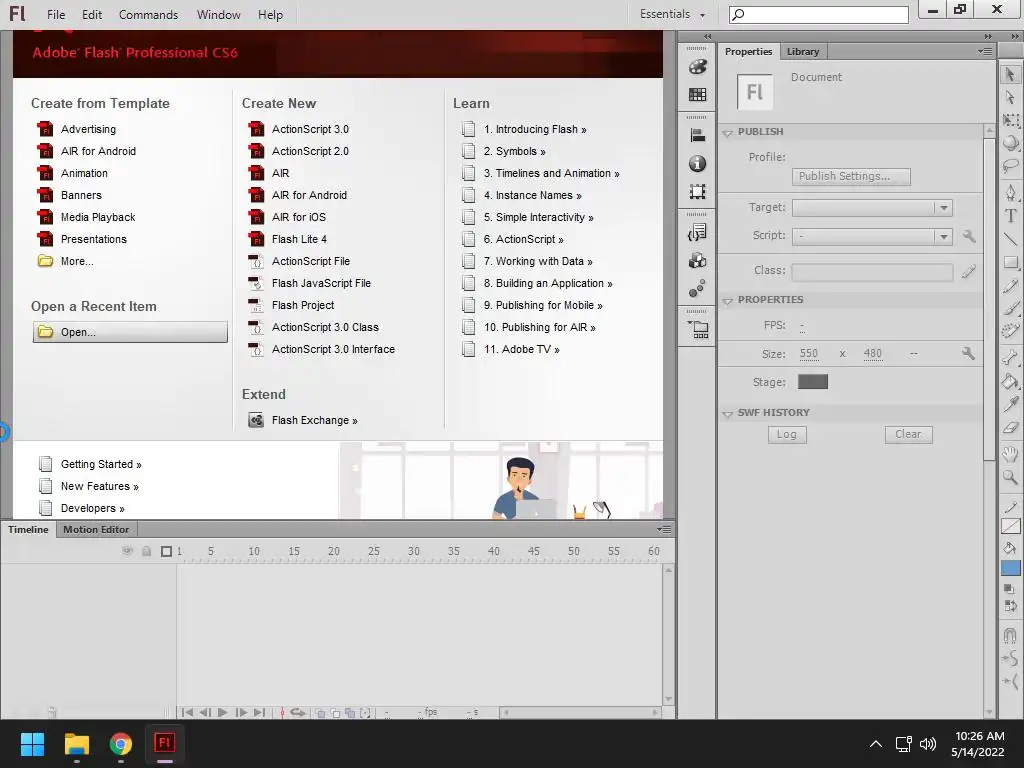Activate the Text tool
Screen dimensions: 1024x768
pyautogui.click(x=1010, y=216)
